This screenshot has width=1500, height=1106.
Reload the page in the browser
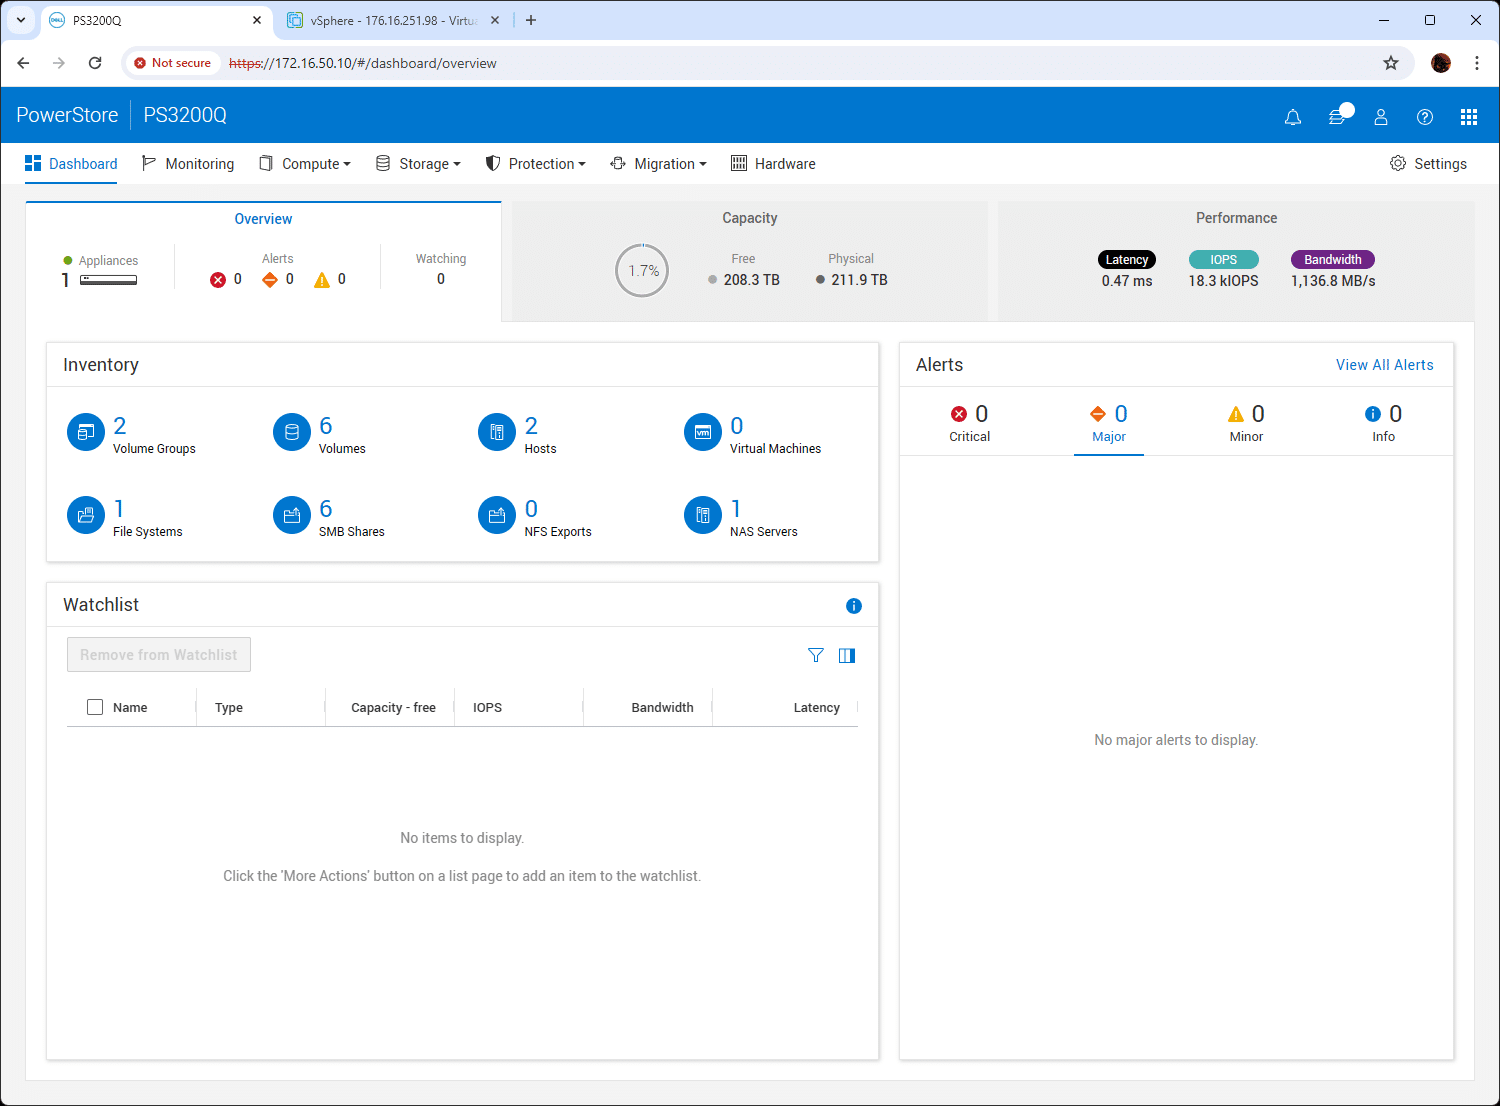[95, 63]
